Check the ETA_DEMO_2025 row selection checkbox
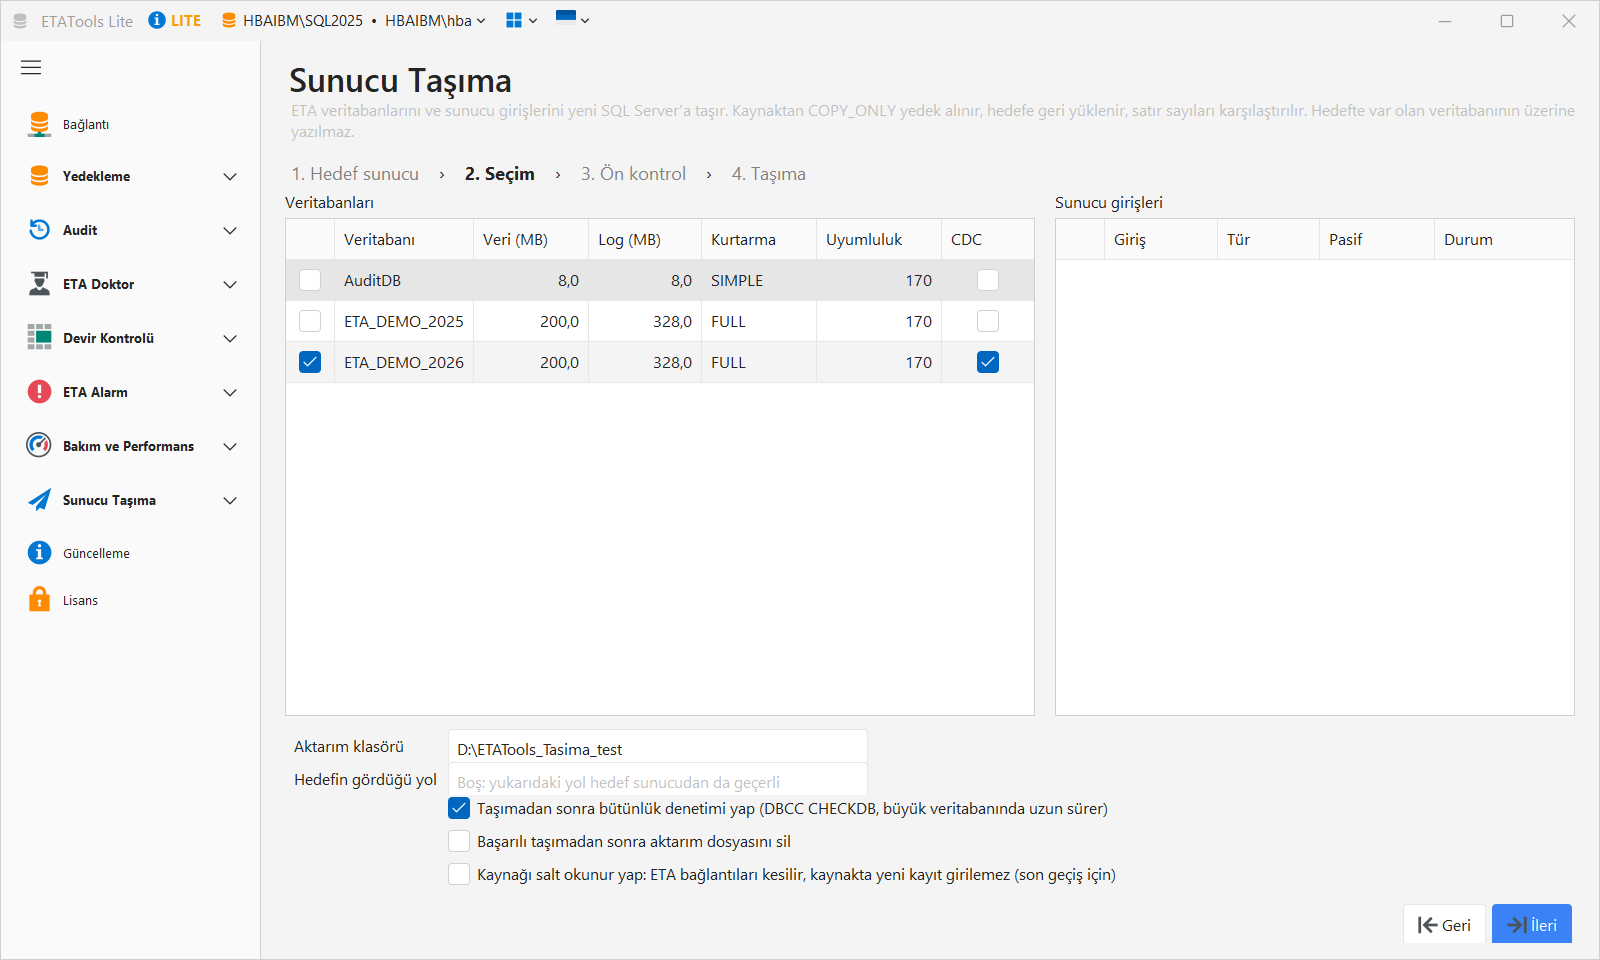1600x960 pixels. coord(310,321)
